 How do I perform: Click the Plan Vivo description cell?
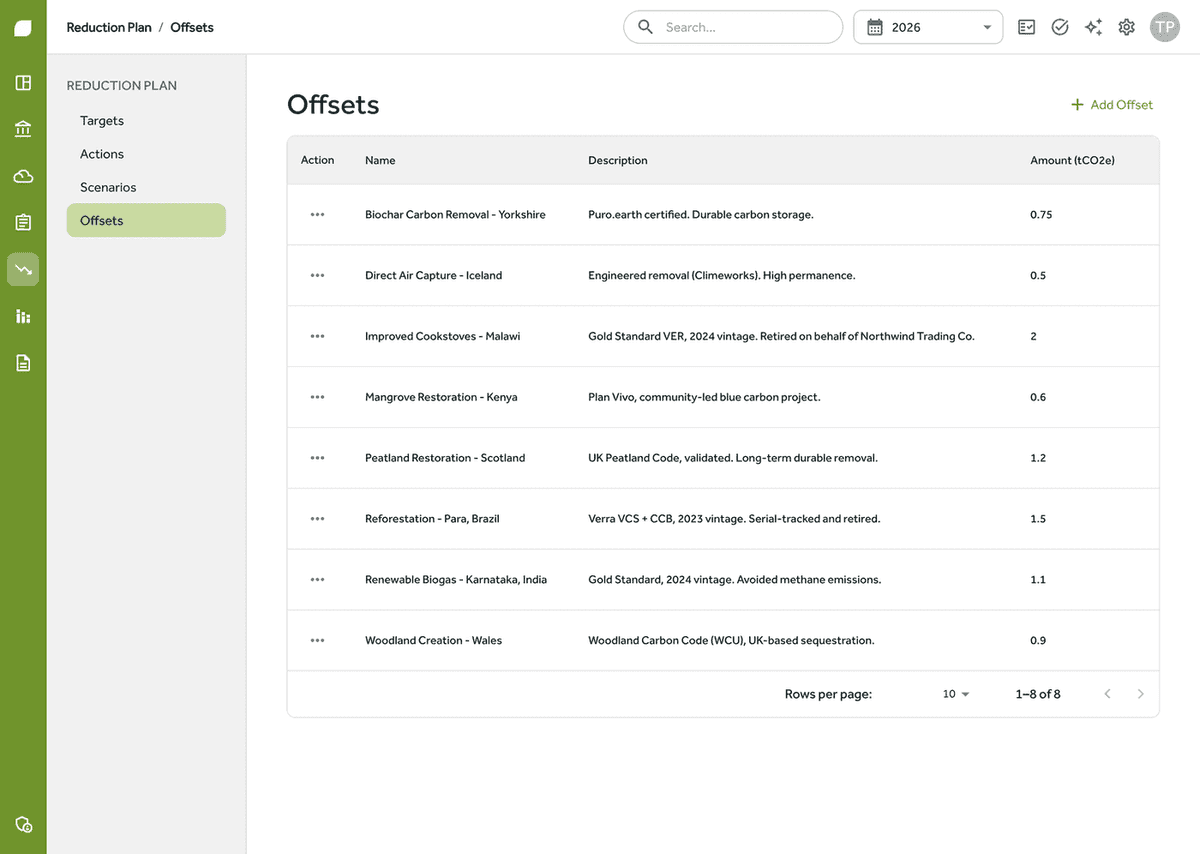(704, 397)
